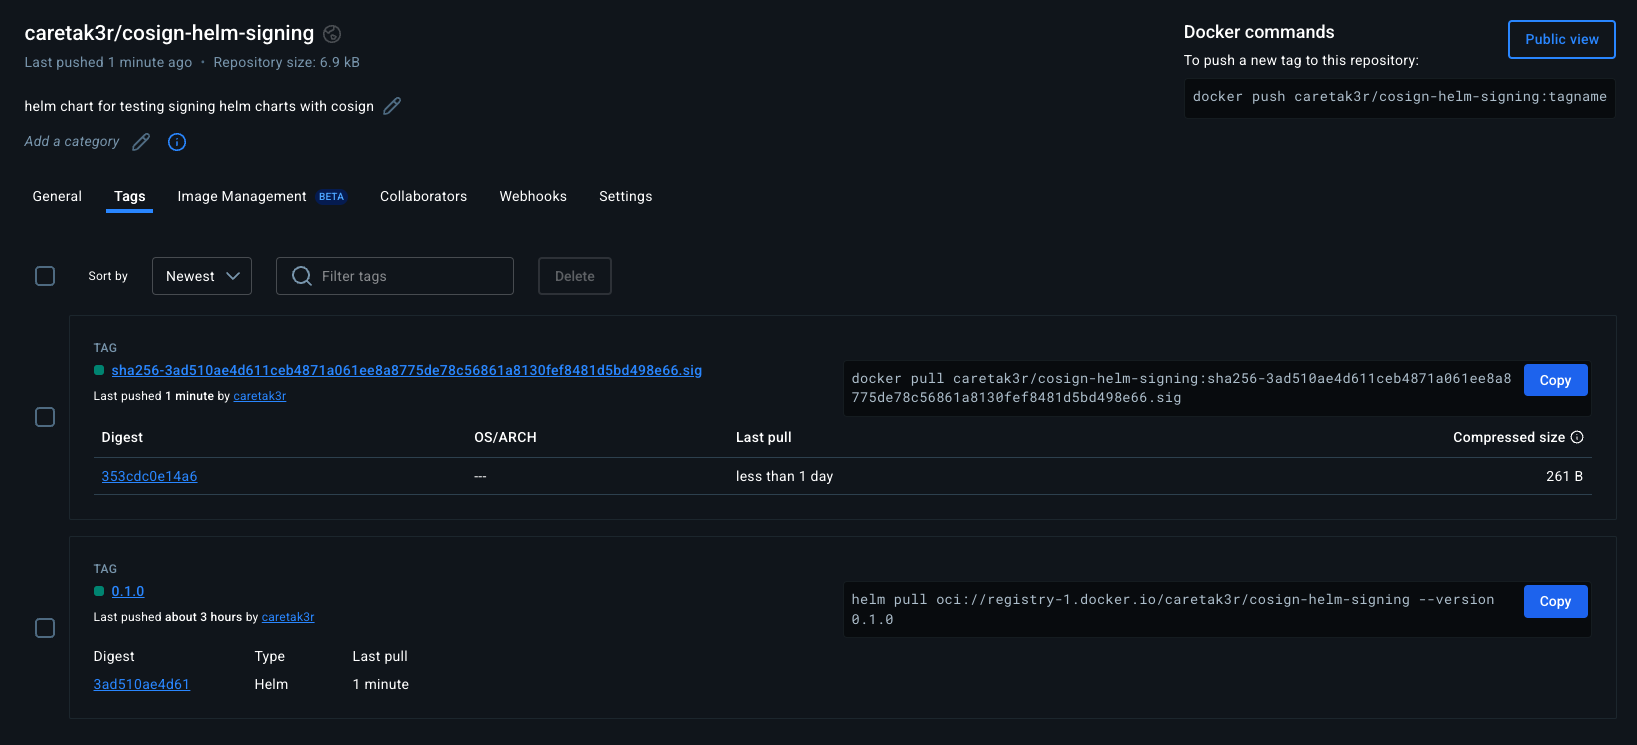Open the Webhooks tab
The height and width of the screenshot is (745, 1637).
[533, 196]
